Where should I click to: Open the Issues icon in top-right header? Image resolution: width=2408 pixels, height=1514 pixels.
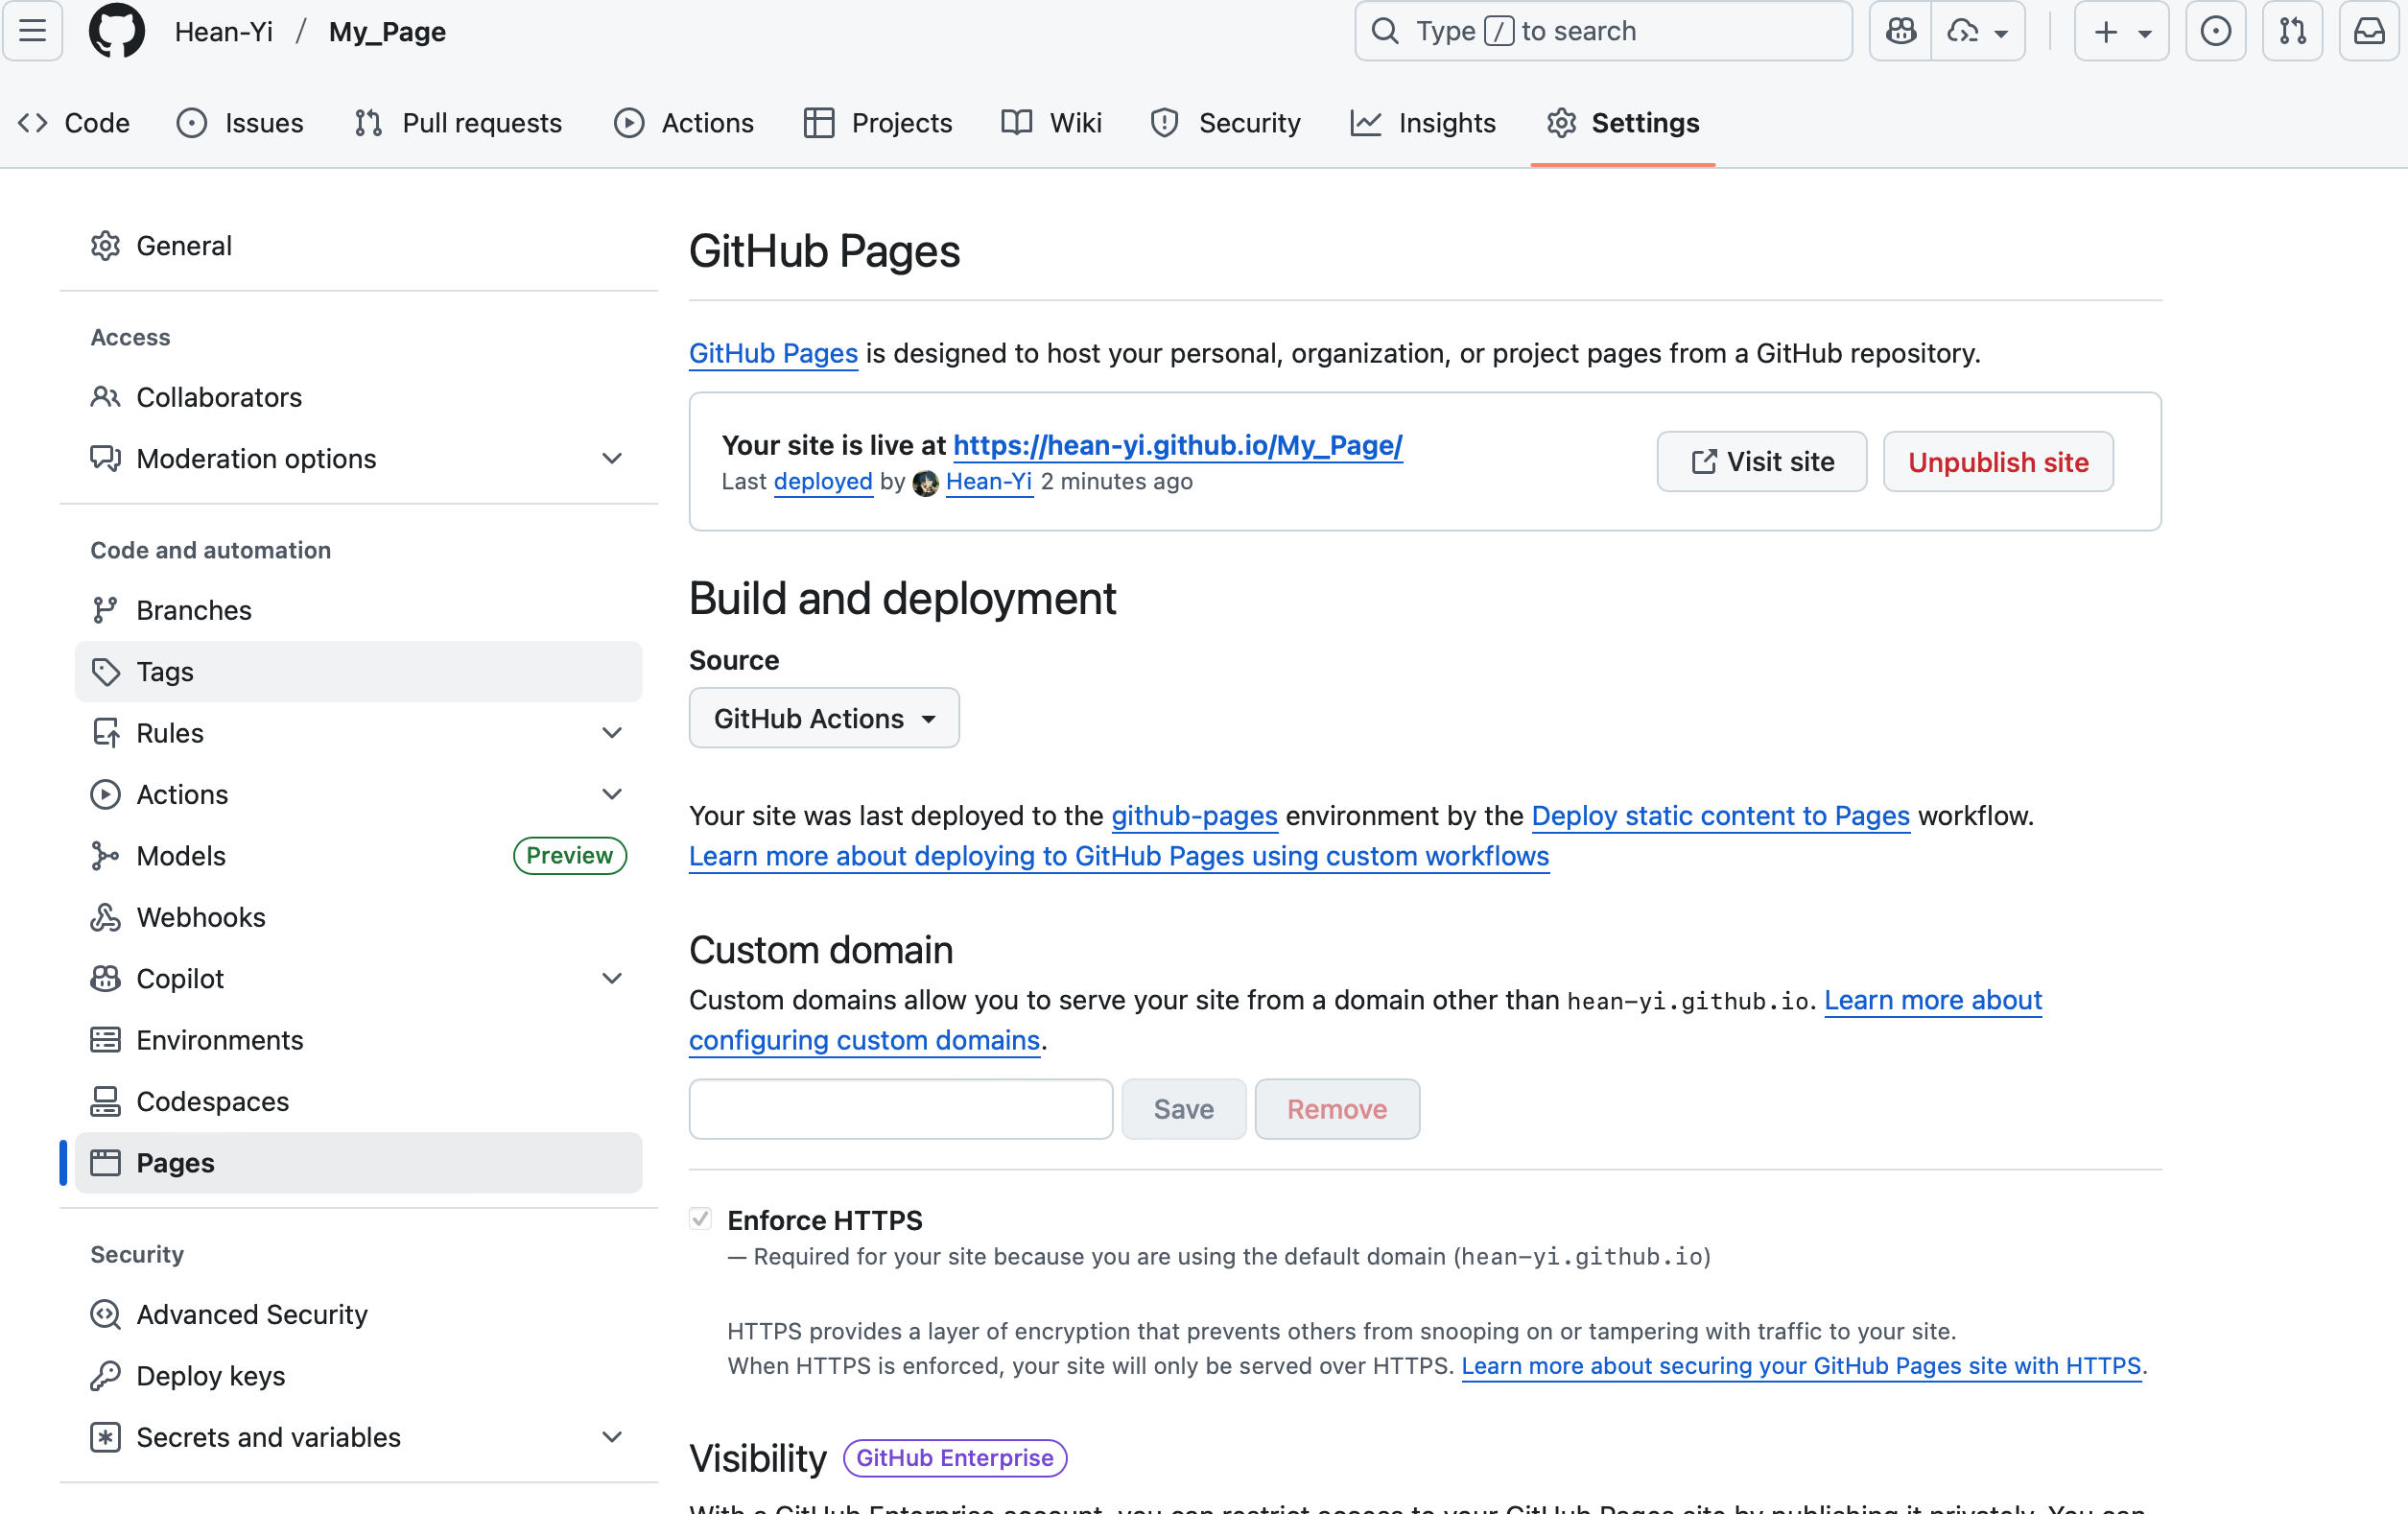[x=2215, y=31]
